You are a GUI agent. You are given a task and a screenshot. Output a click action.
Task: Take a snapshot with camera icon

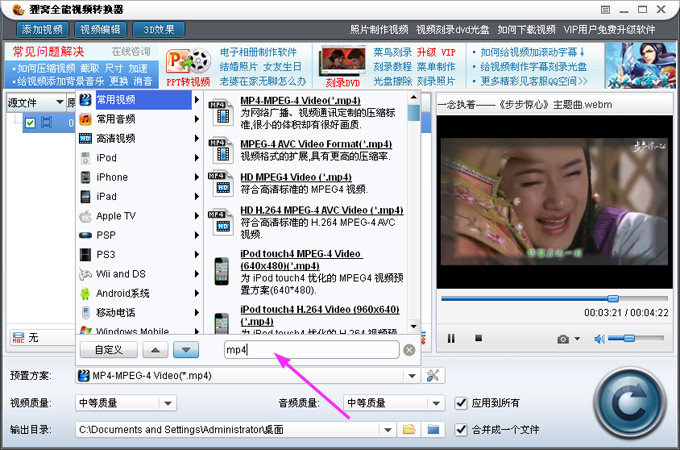563,339
